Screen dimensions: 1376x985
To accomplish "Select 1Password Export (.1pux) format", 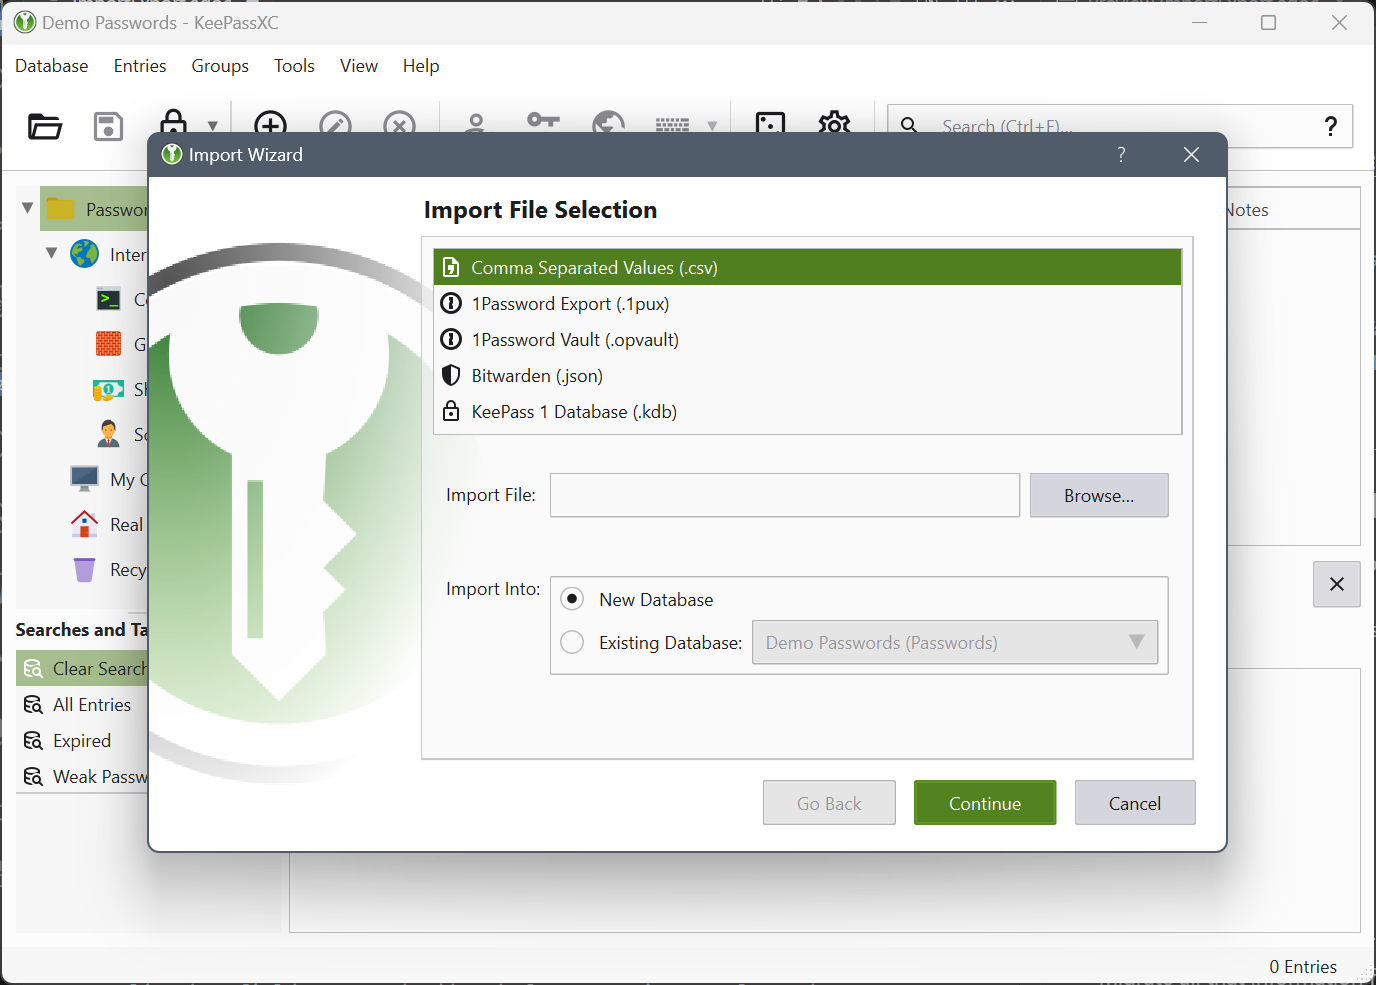I will tap(808, 303).
